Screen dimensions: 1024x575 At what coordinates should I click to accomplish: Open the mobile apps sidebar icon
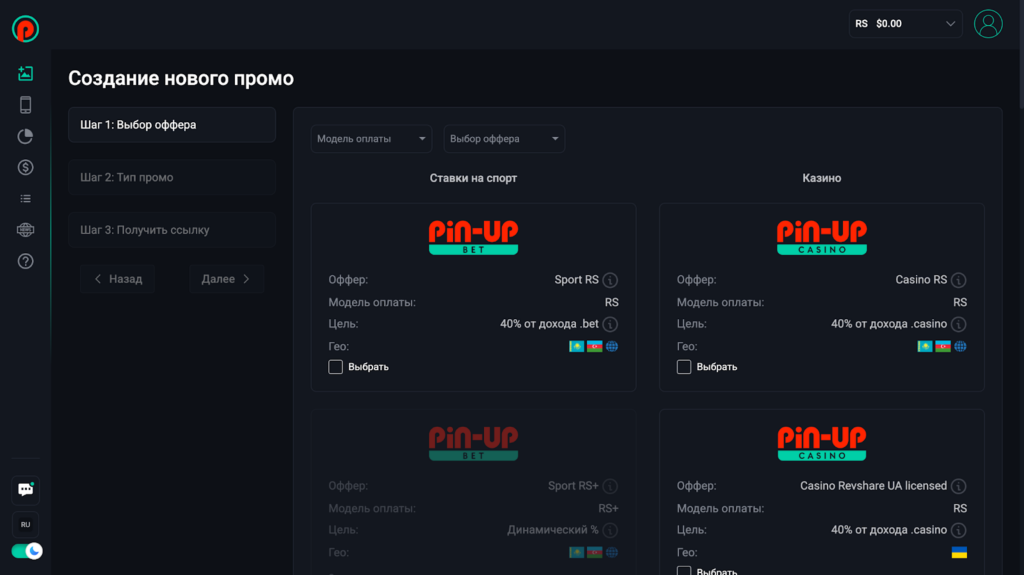(25, 105)
